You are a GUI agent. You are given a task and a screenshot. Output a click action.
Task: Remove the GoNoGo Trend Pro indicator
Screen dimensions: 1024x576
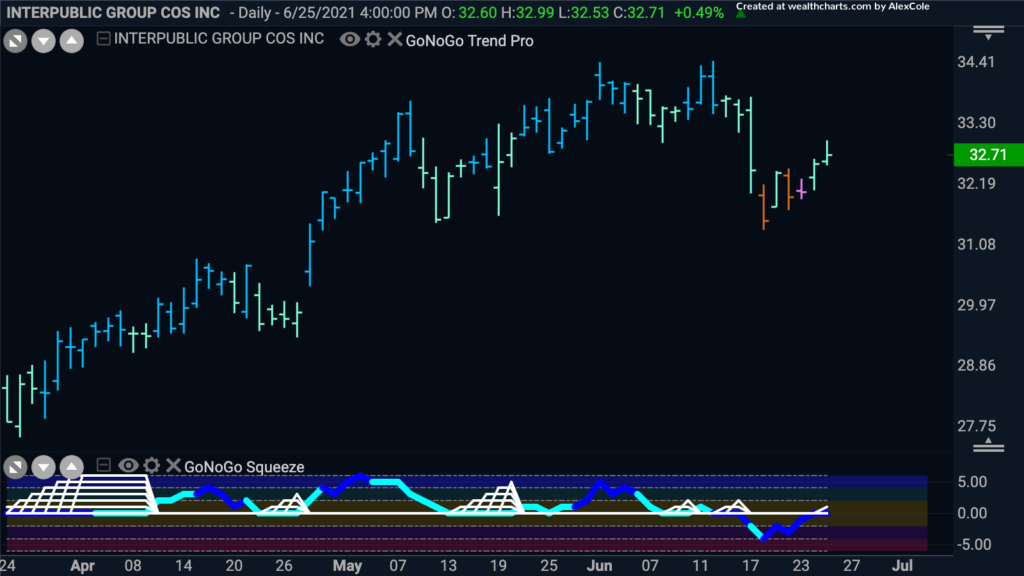click(394, 40)
